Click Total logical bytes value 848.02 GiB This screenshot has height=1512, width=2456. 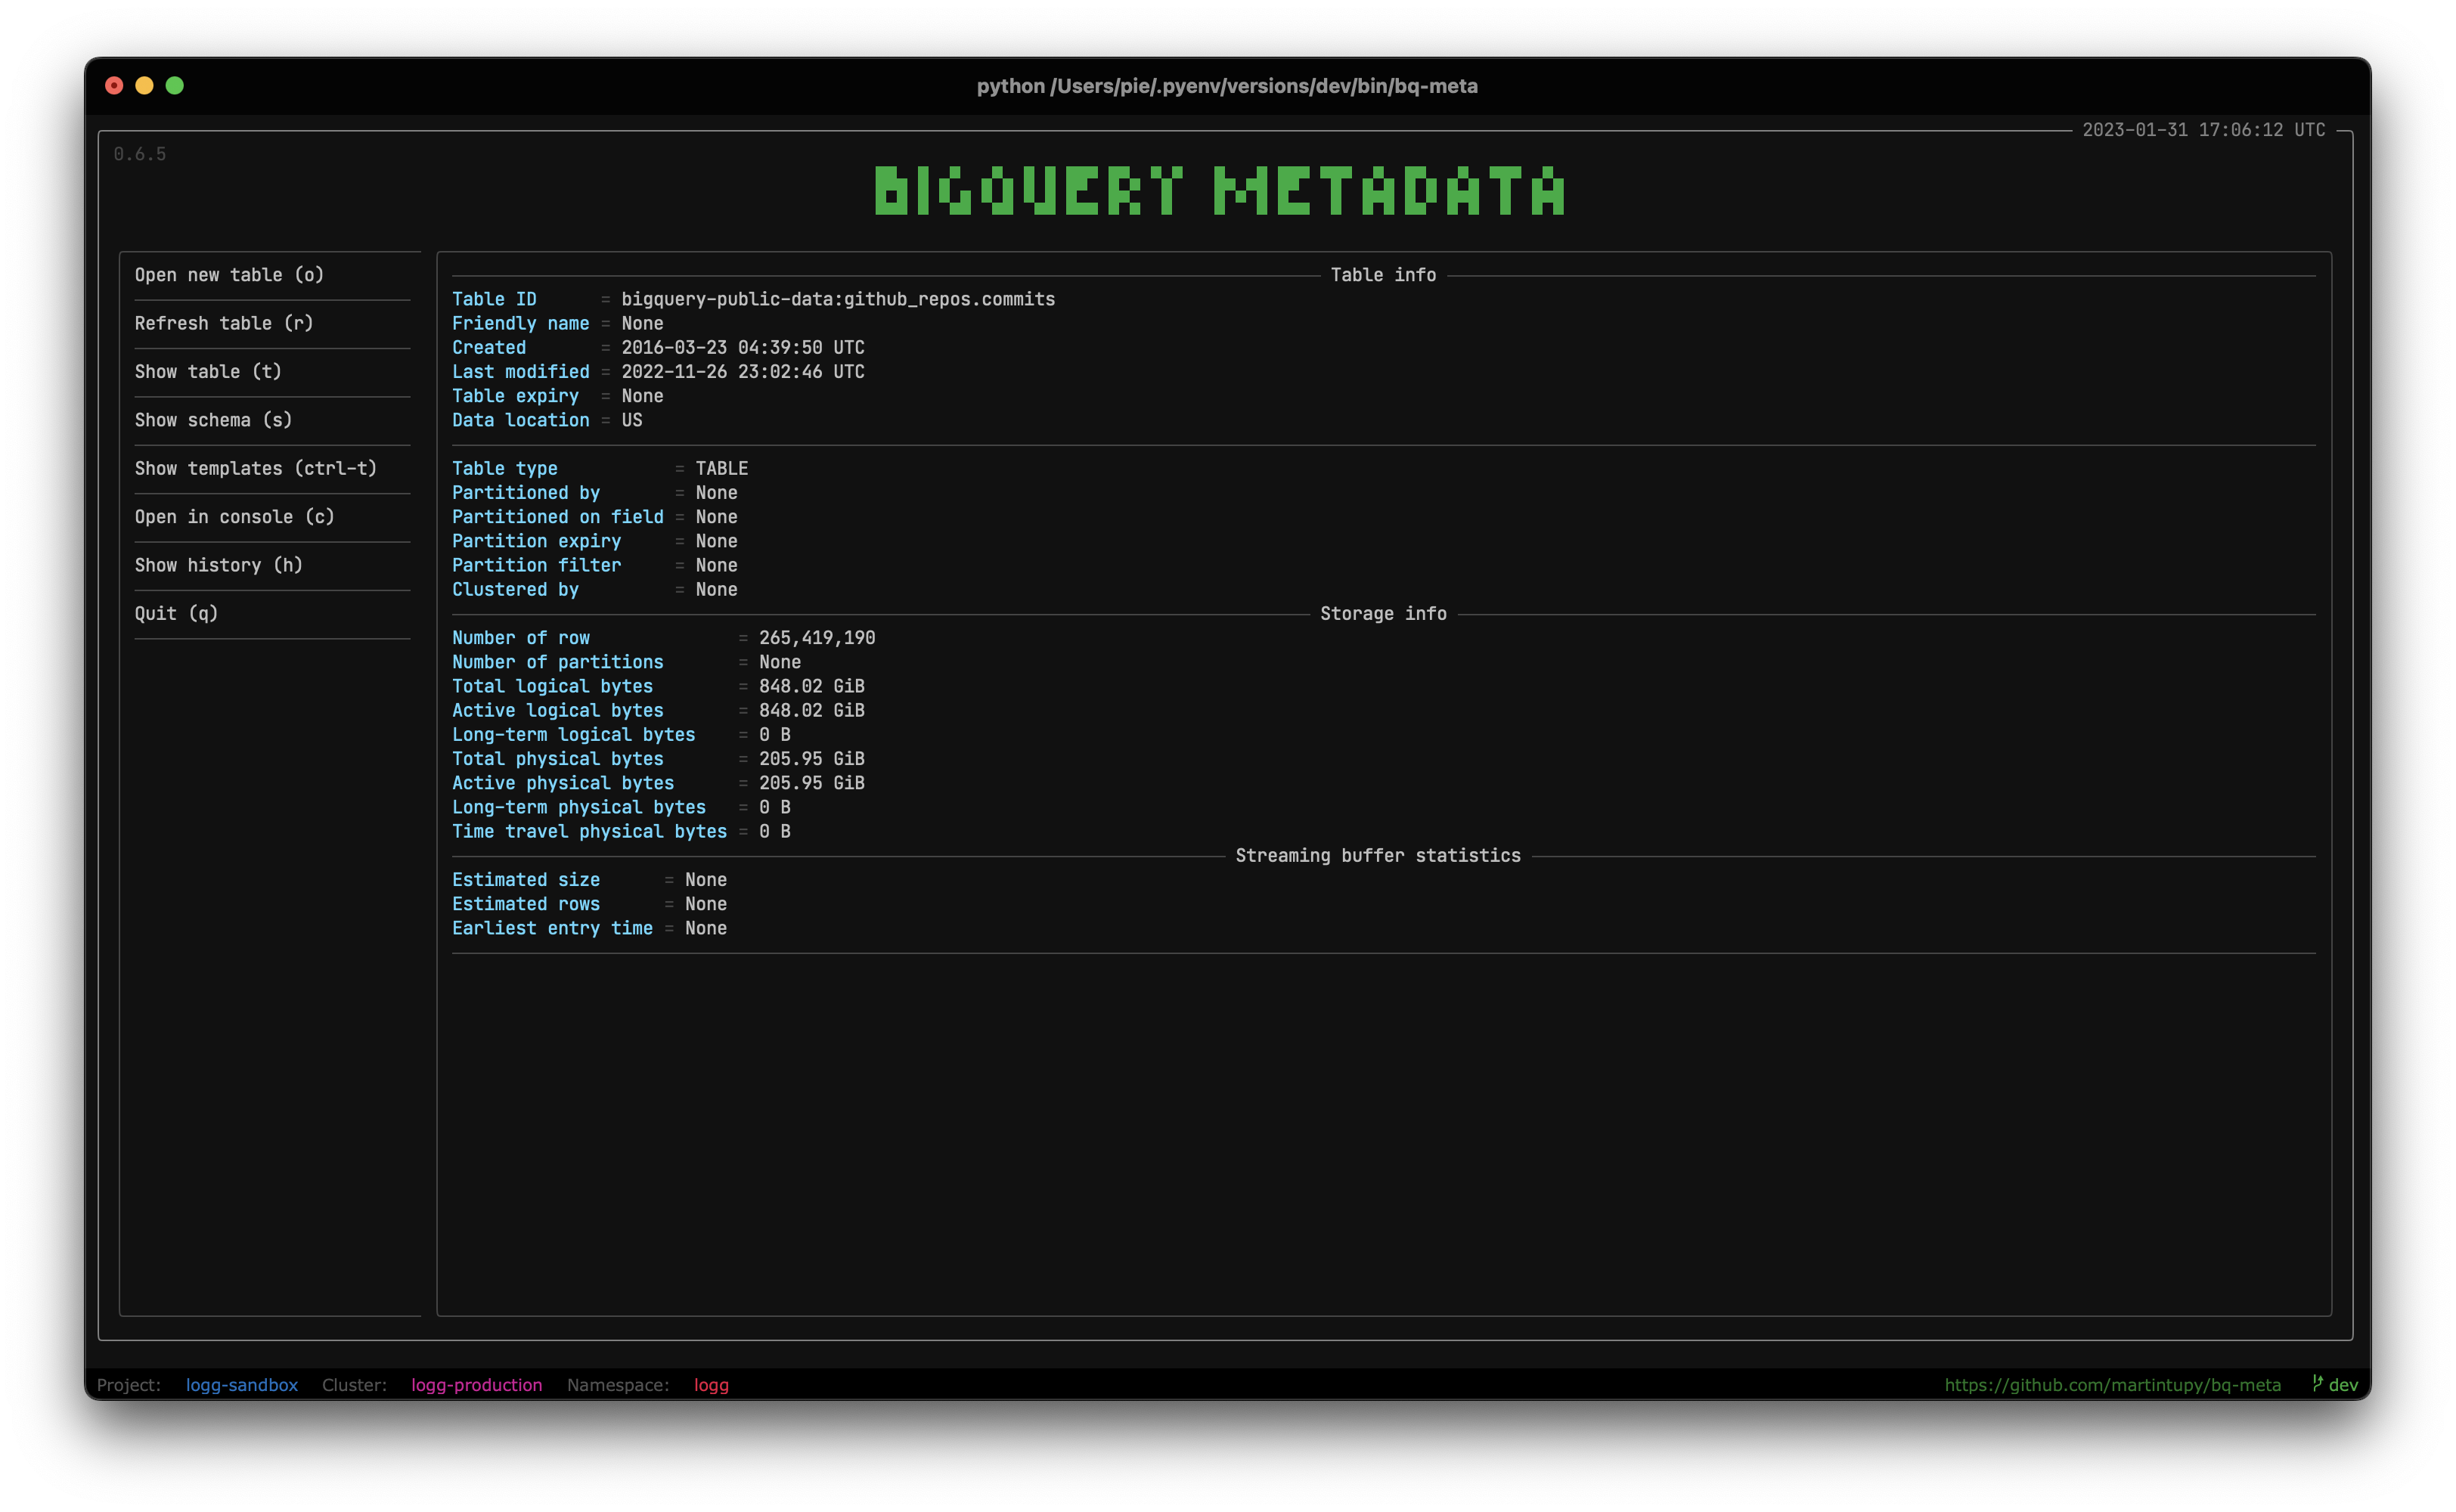[812, 686]
